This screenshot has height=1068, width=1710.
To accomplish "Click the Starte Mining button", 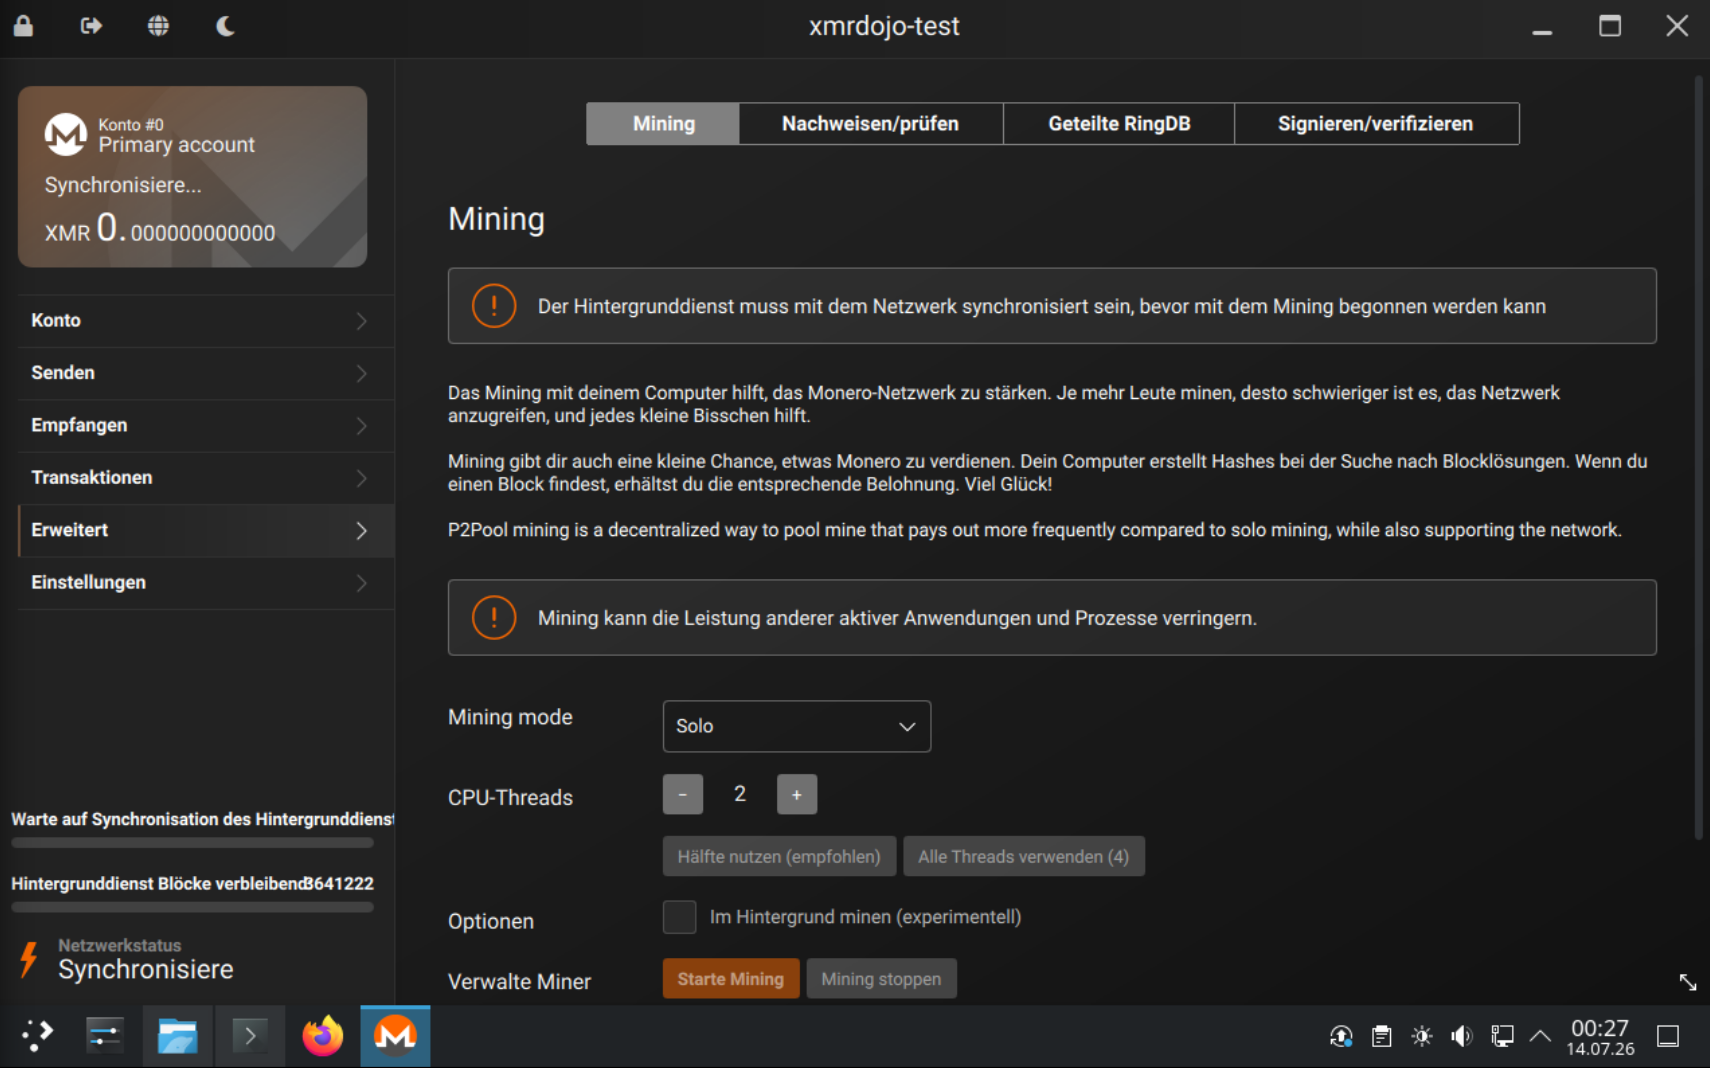I will pos(731,979).
